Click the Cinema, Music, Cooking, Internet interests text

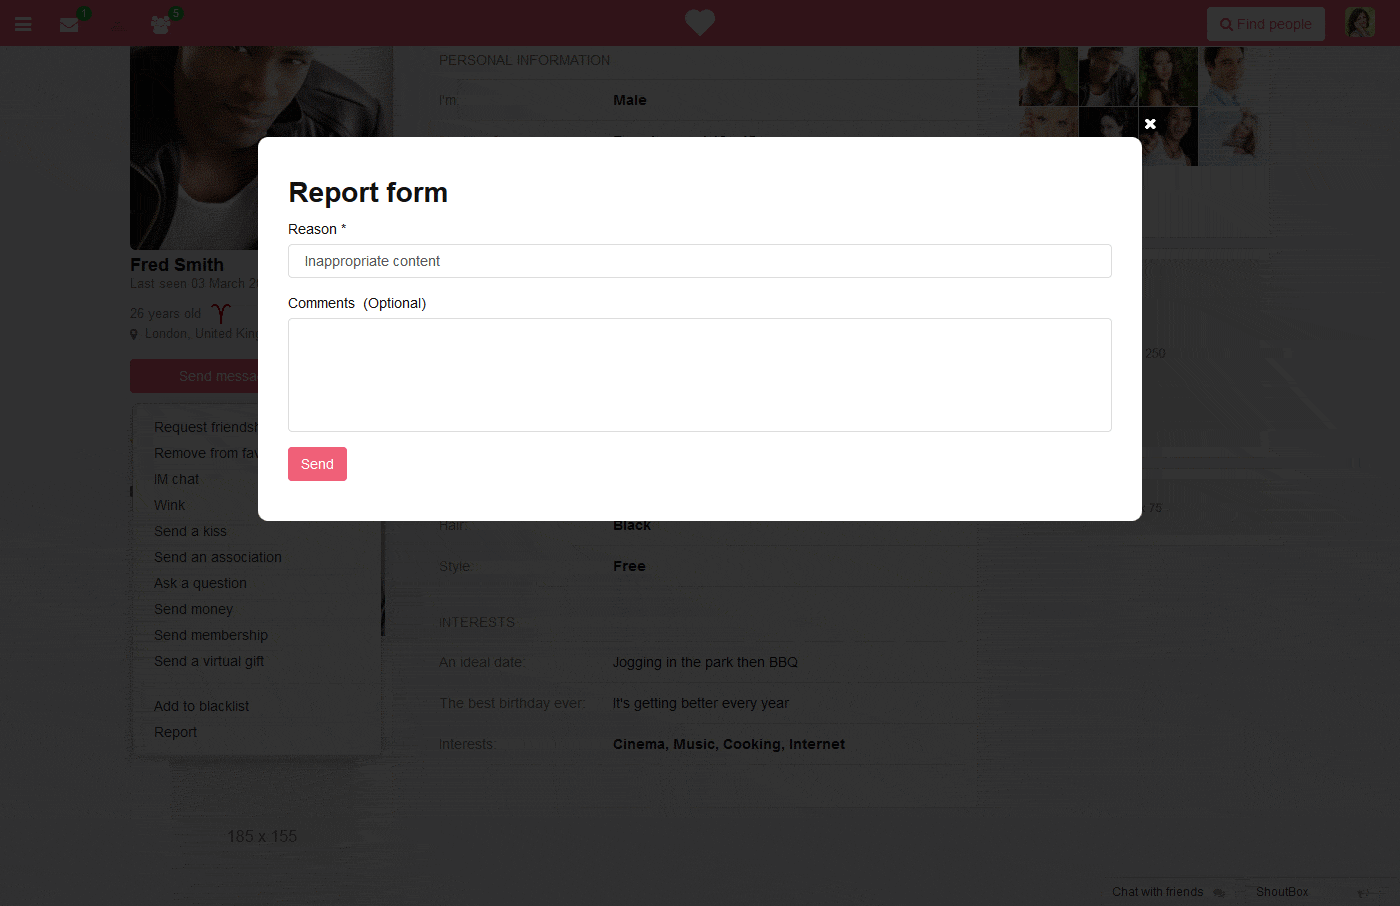729,744
